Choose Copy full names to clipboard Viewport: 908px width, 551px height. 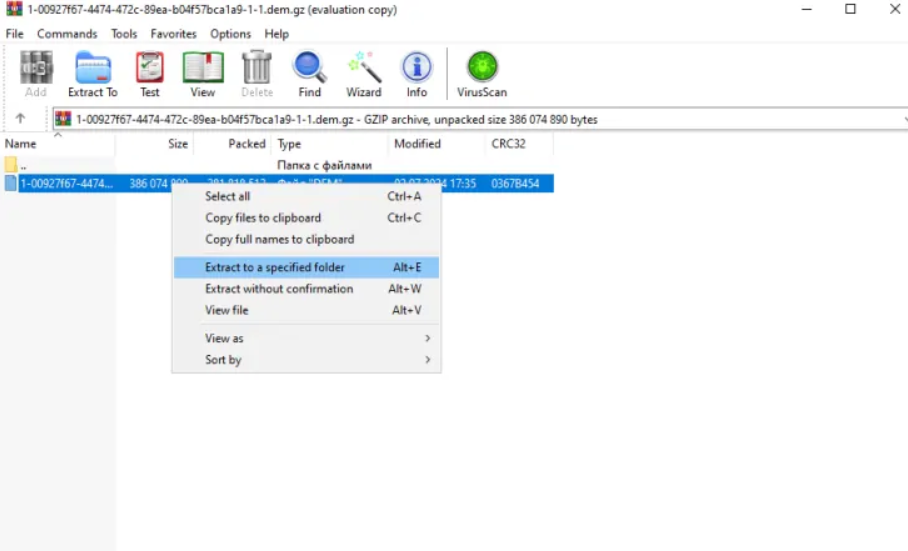pos(306,239)
